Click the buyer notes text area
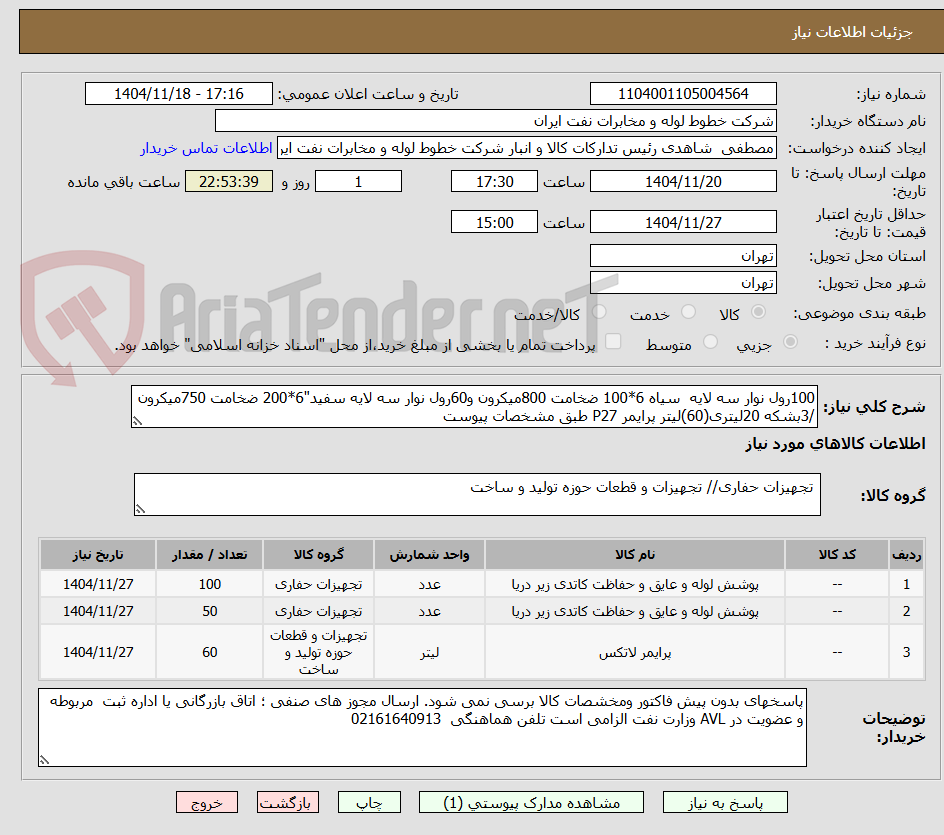This screenshot has width=944, height=835. point(422,728)
